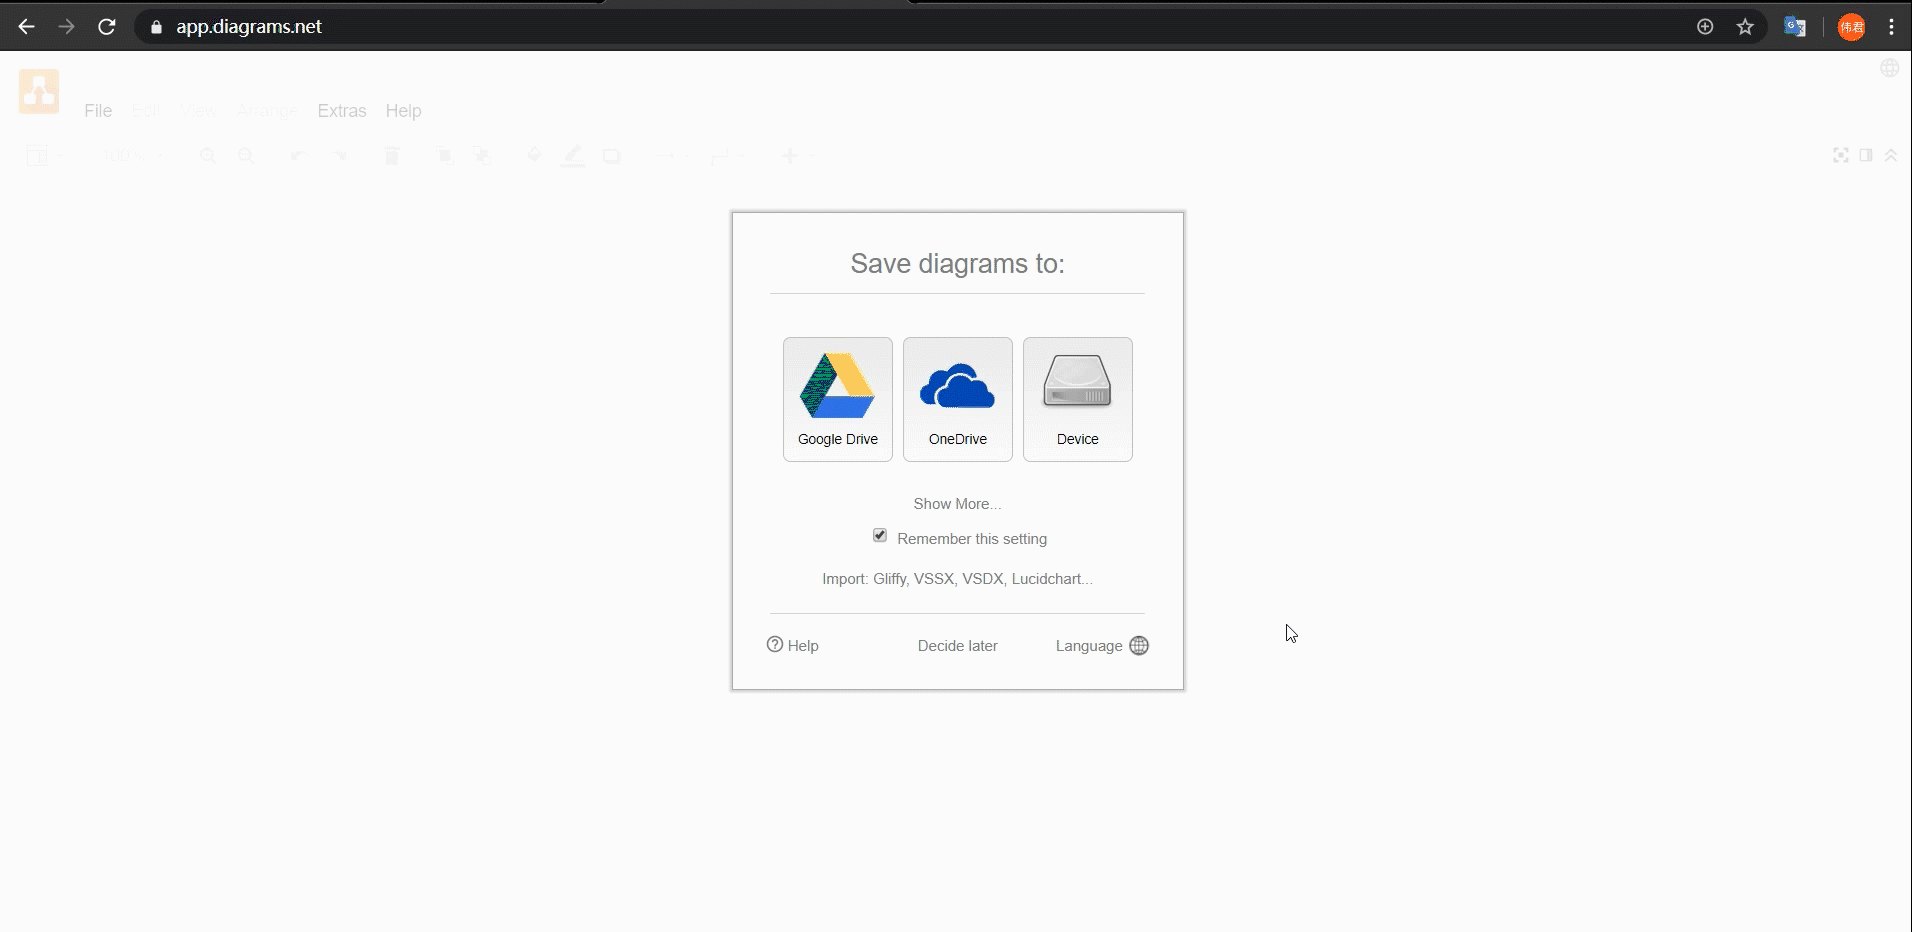Click the Shadow toolbar icon
This screenshot has width=1912, height=932.
tap(612, 156)
